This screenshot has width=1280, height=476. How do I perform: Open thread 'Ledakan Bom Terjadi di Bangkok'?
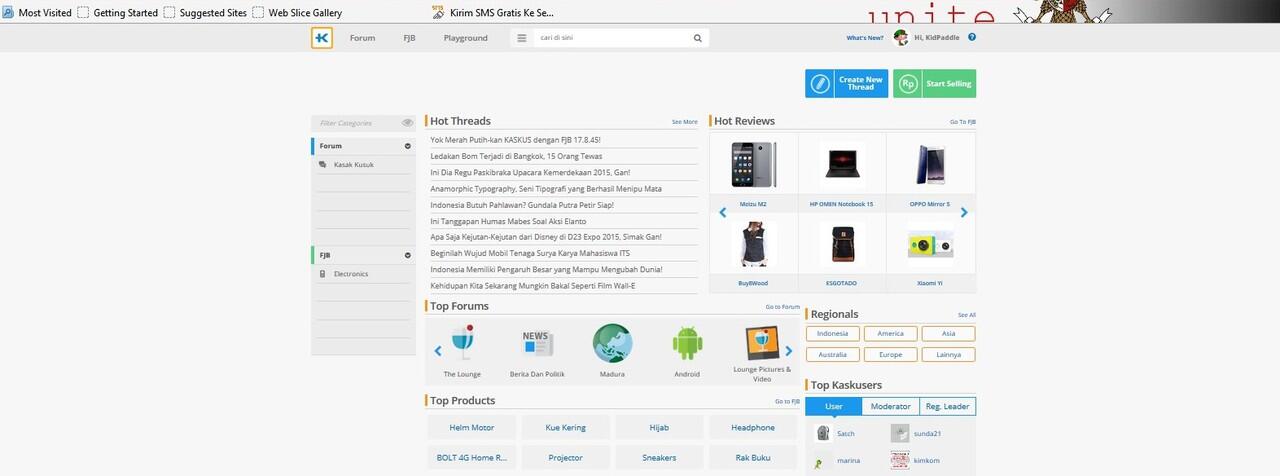516,156
